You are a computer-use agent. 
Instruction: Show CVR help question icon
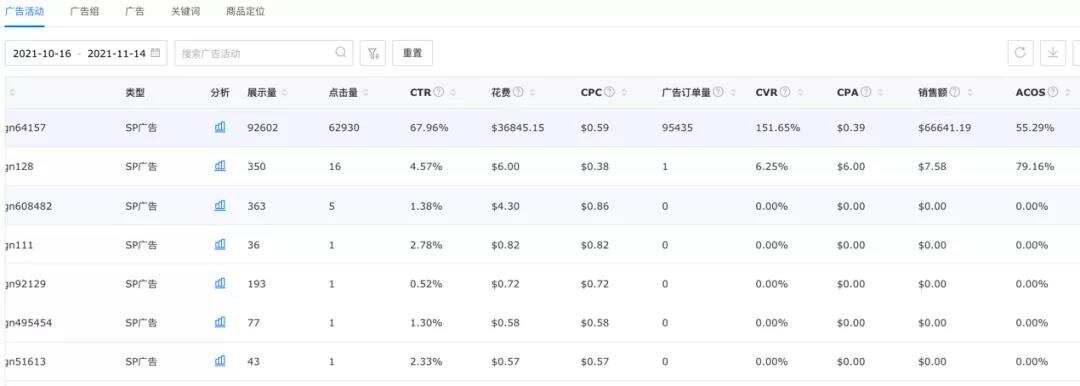tap(784, 92)
